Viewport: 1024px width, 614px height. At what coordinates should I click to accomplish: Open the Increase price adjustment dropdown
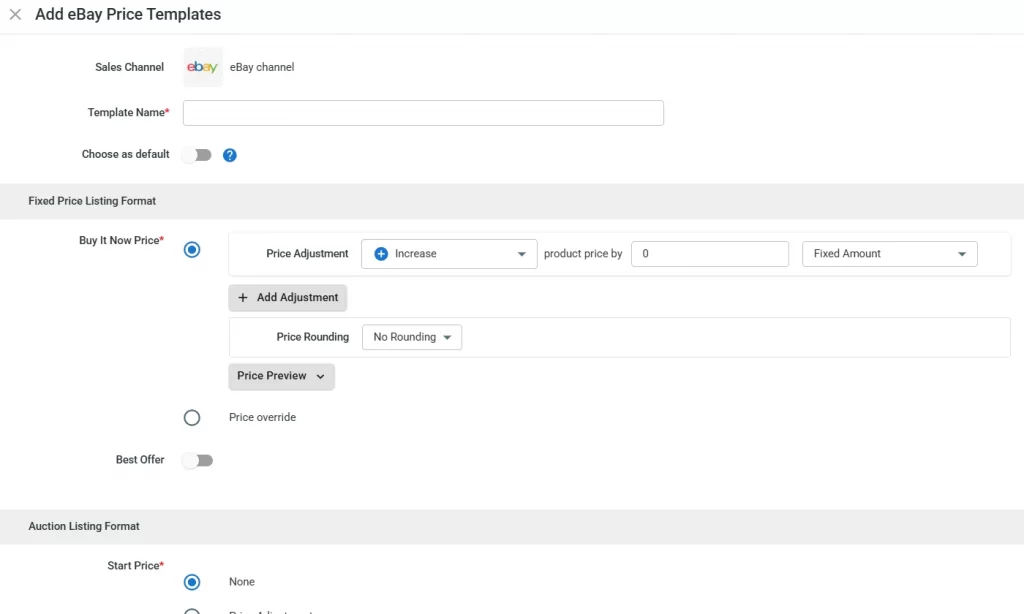tap(448, 254)
